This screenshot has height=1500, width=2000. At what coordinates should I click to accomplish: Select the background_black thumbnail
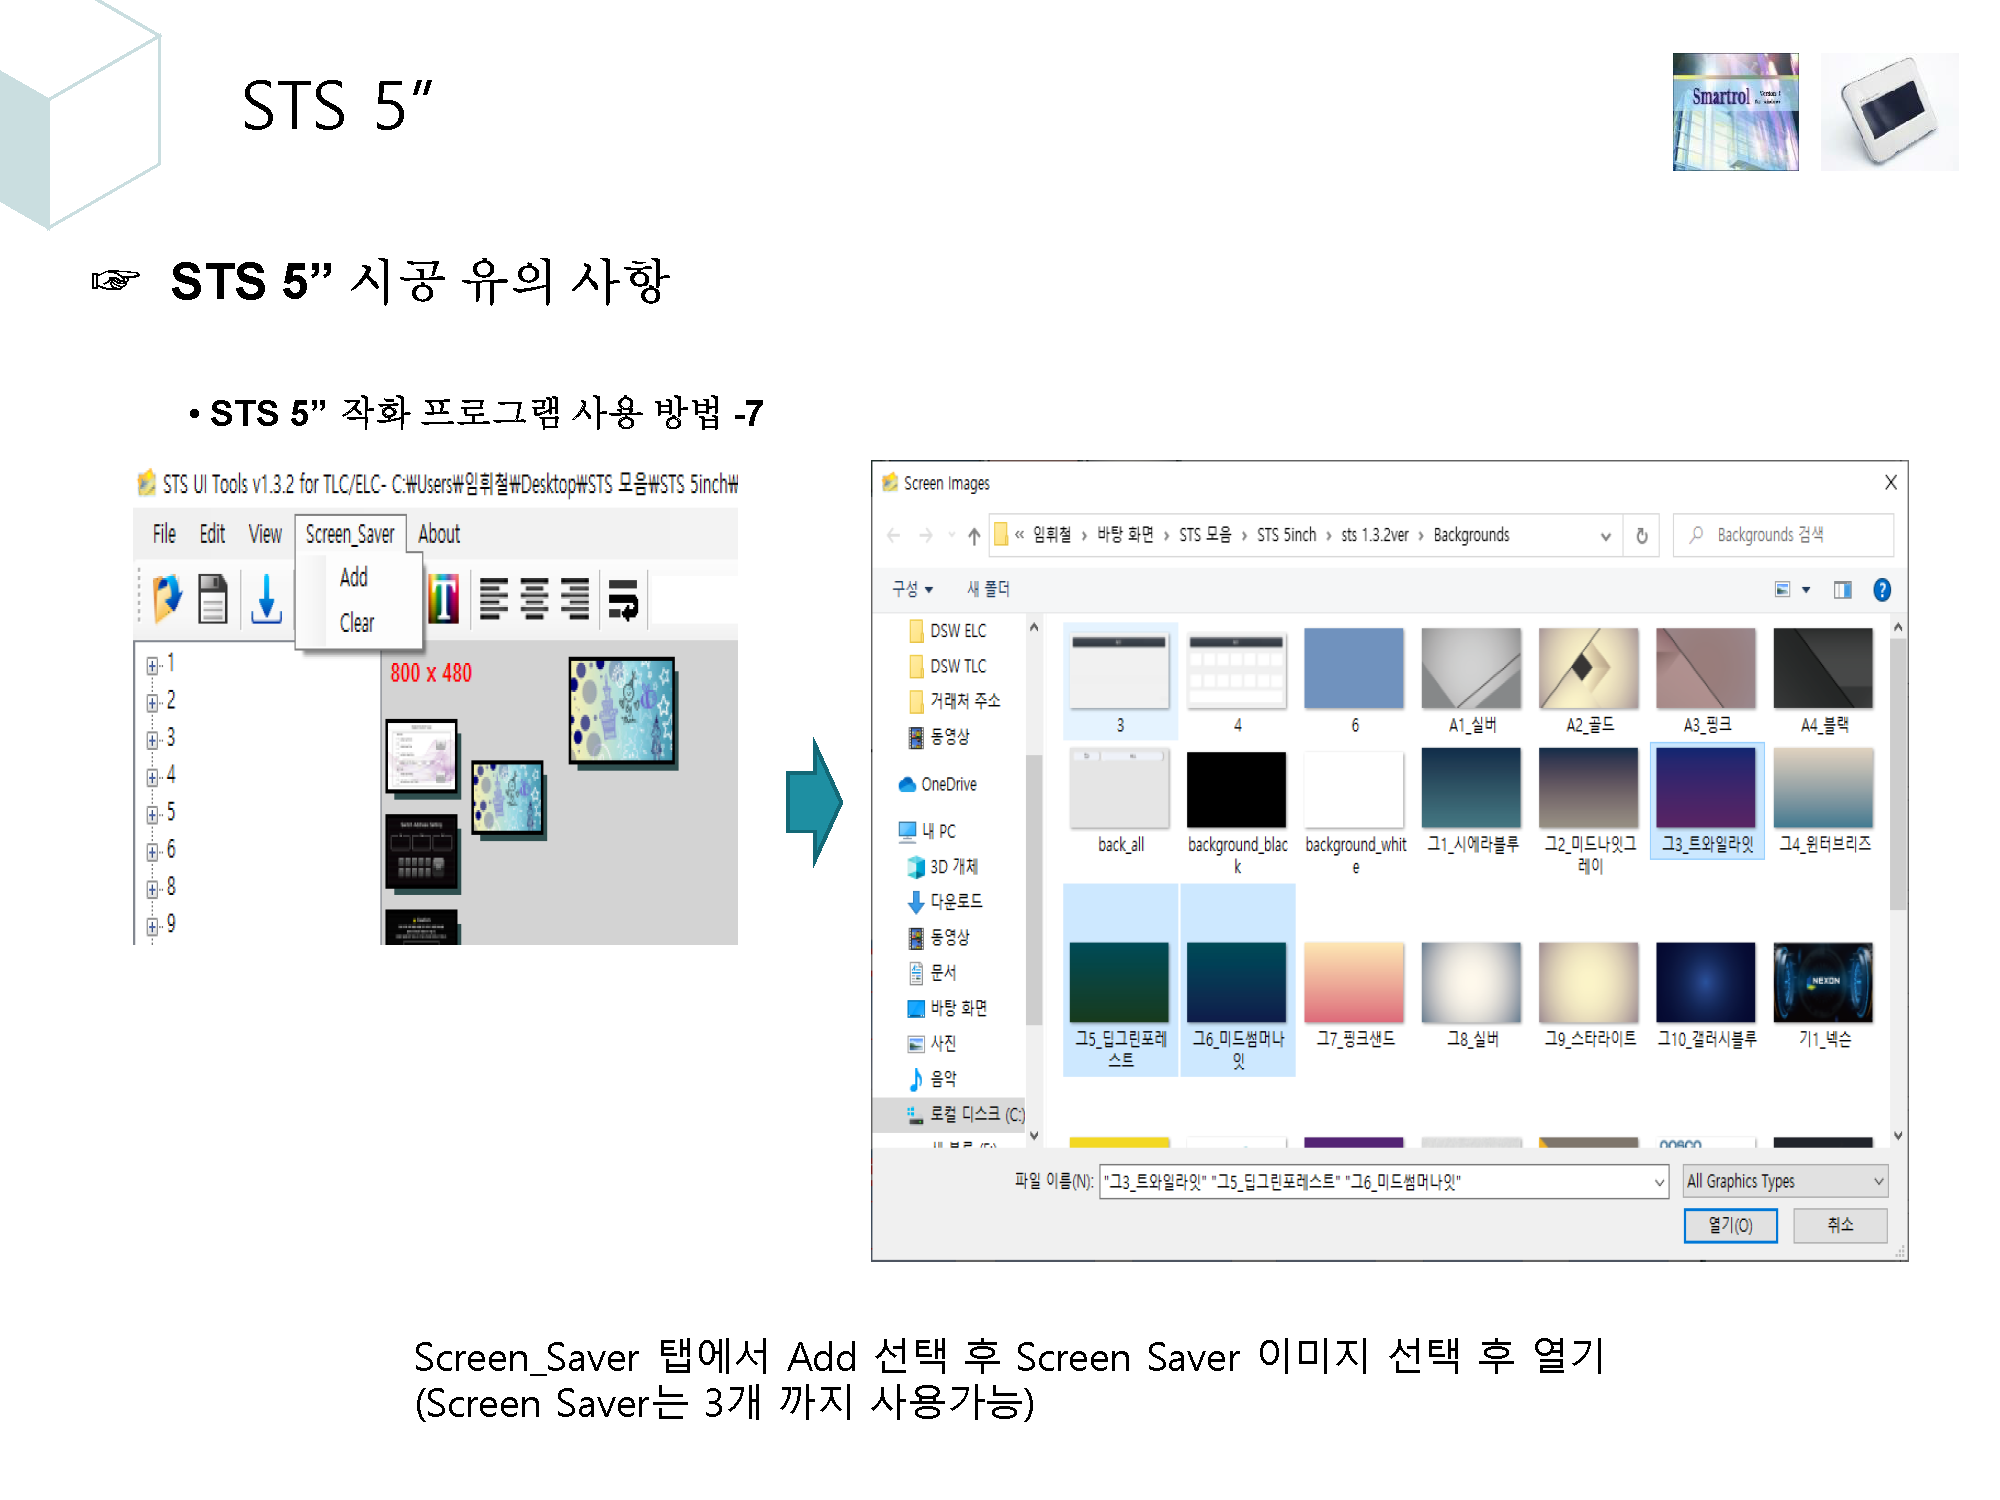(1237, 790)
